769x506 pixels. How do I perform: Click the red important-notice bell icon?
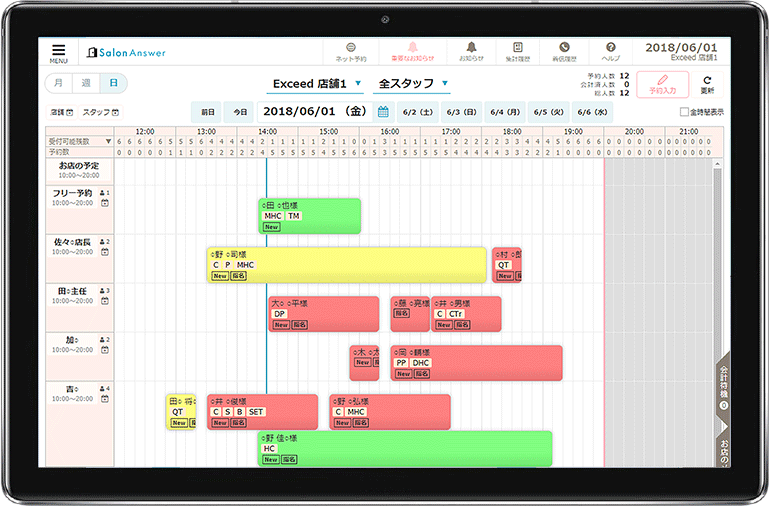click(413, 52)
